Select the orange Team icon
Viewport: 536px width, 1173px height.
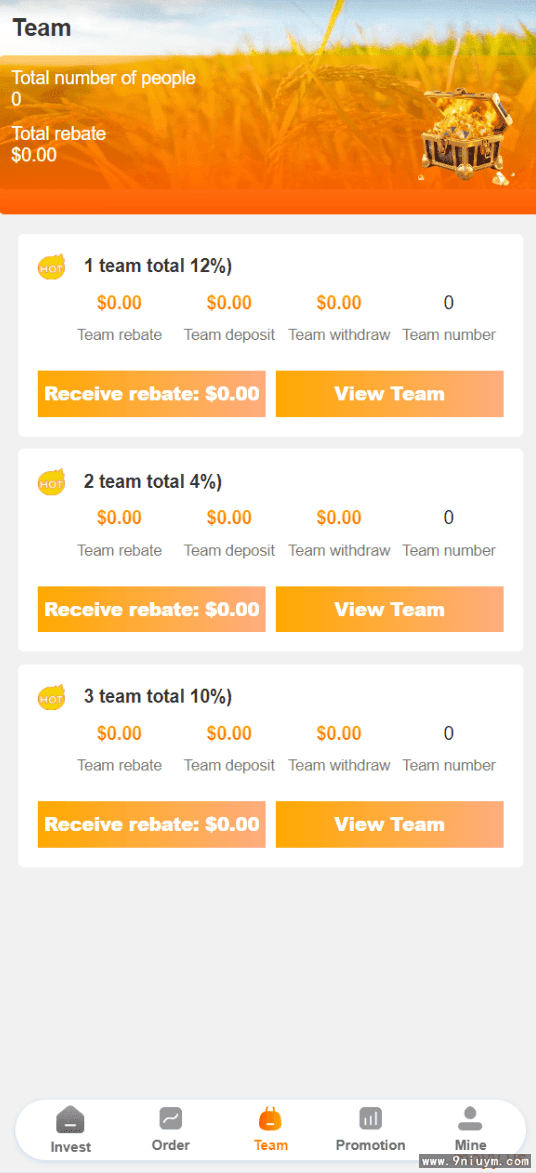pyautogui.click(x=270, y=1119)
